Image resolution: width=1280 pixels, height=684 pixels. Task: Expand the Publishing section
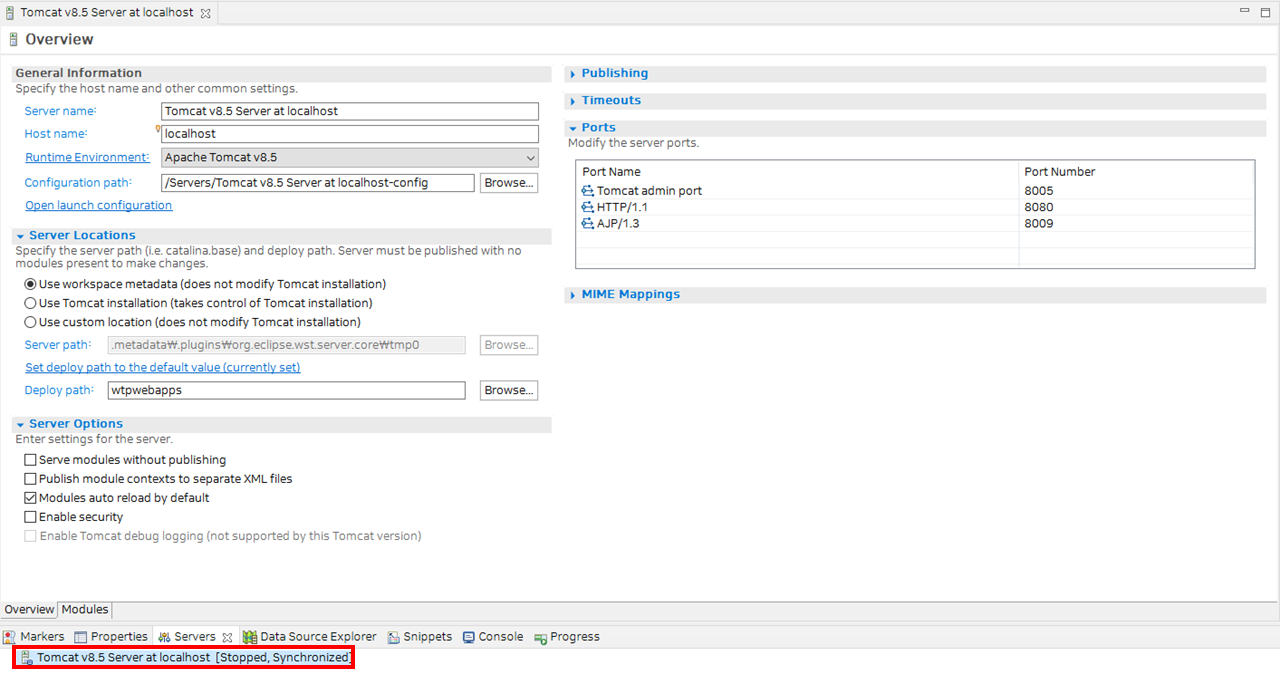(x=572, y=74)
